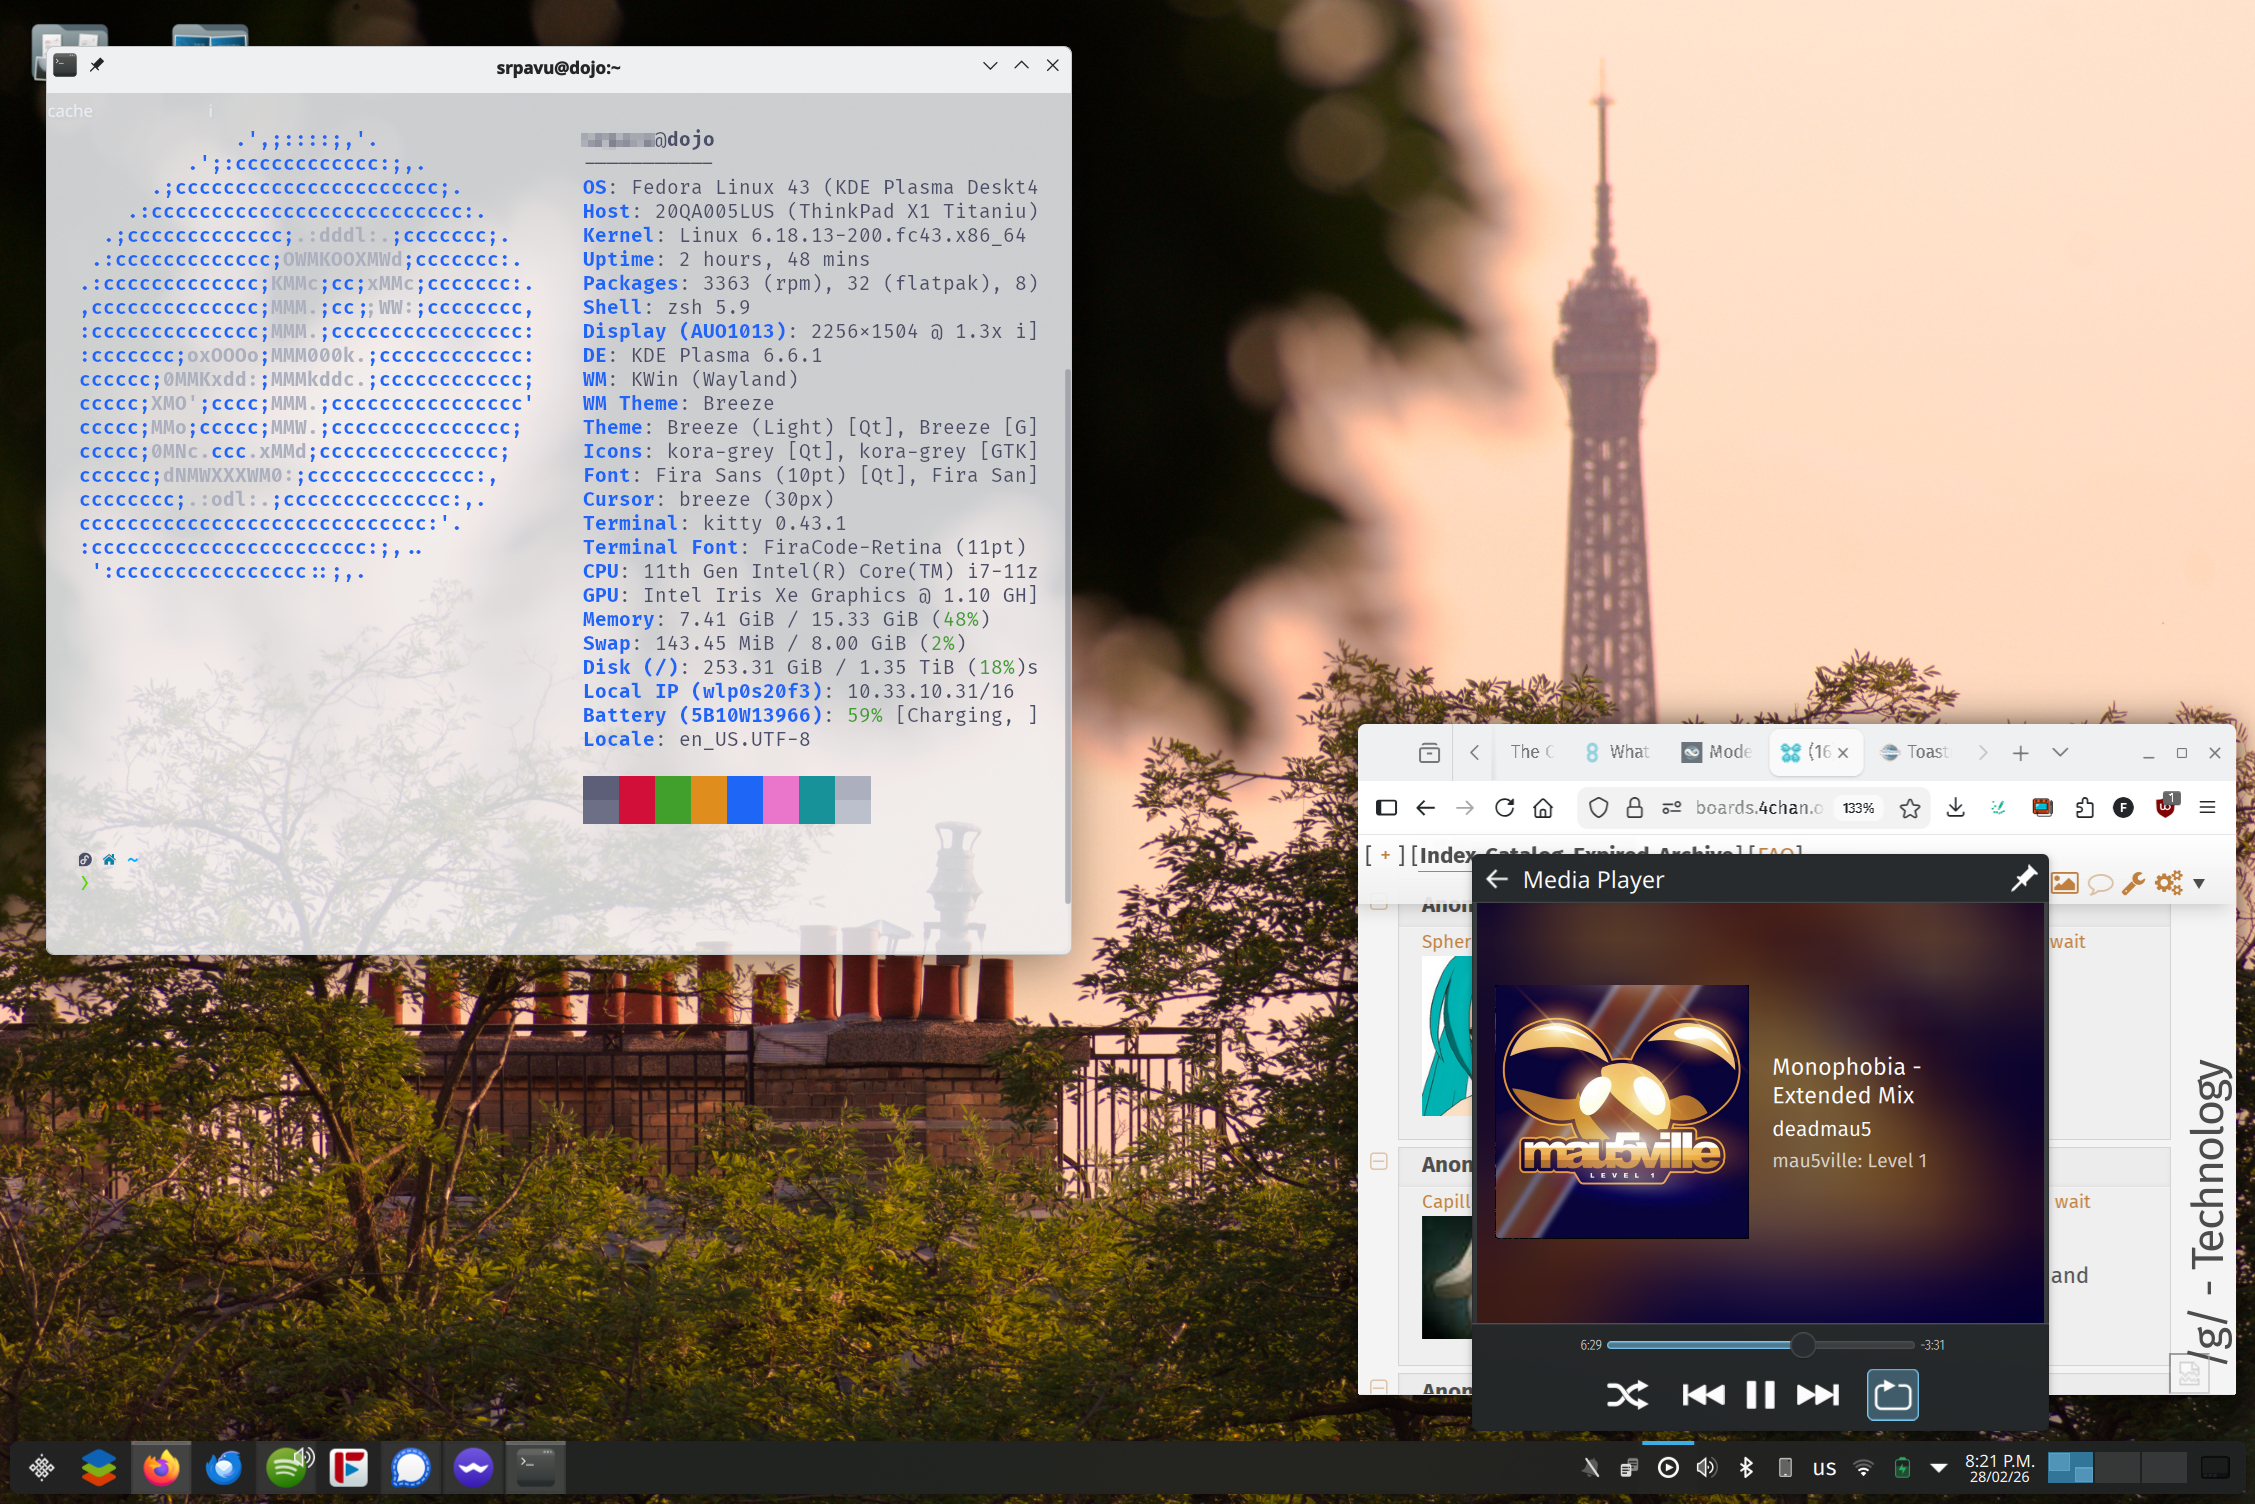Bookmark page with star icon

click(1910, 808)
